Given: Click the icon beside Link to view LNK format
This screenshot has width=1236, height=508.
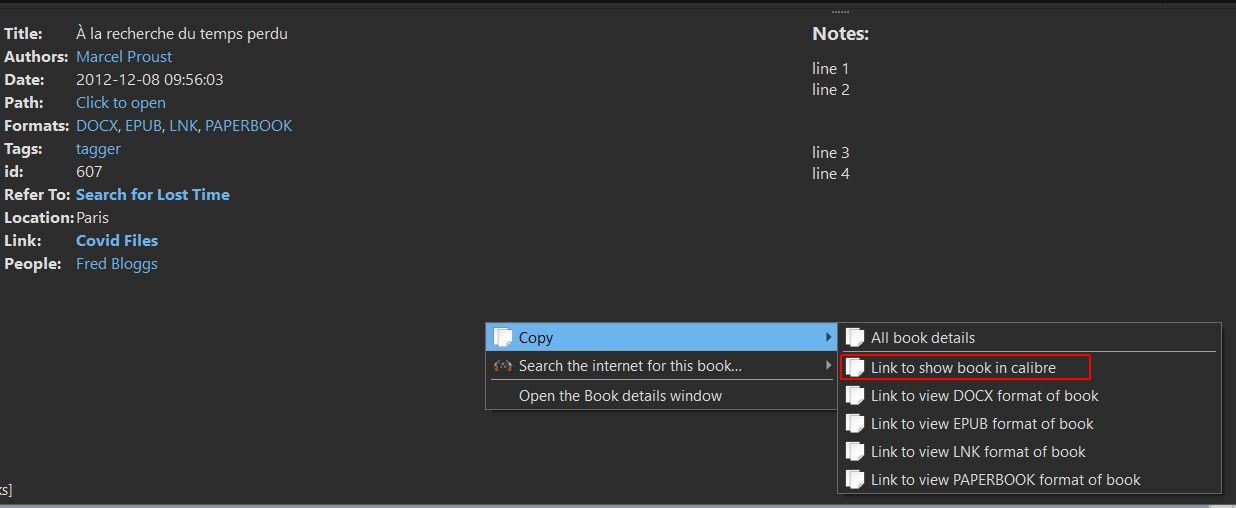Looking at the screenshot, I should (x=855, y=452).
